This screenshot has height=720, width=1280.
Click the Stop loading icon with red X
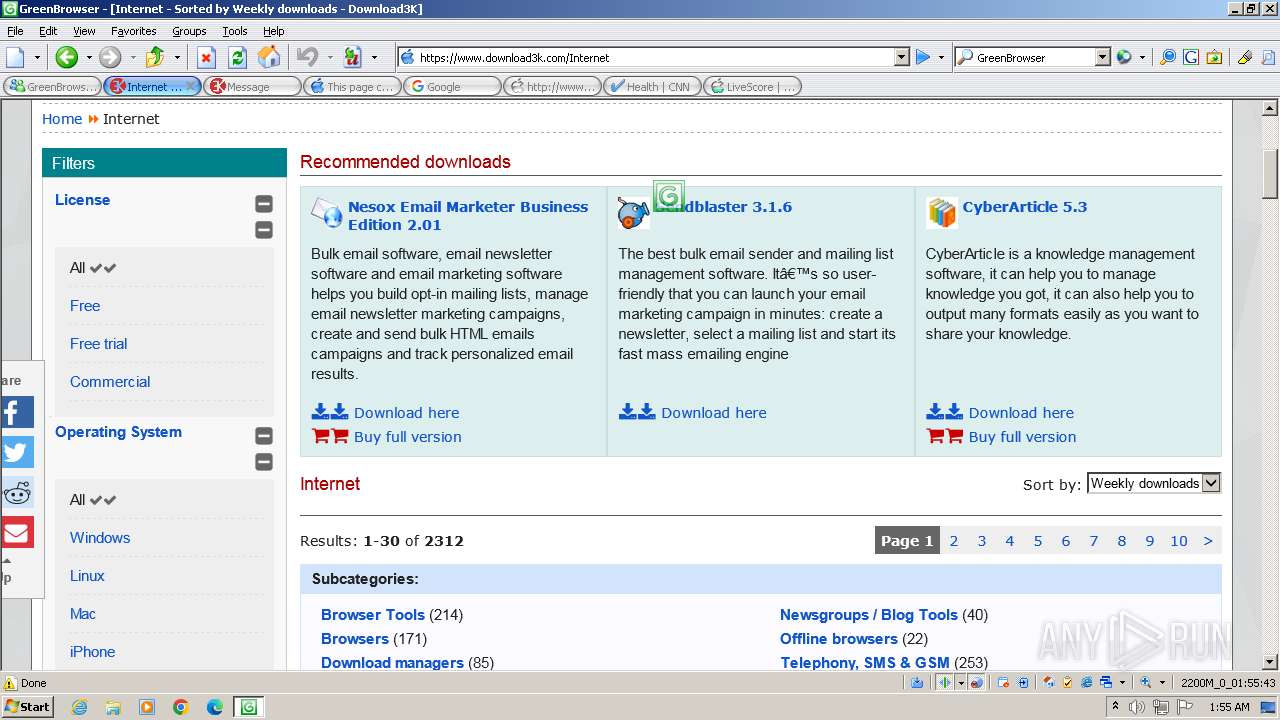[206, 57]
